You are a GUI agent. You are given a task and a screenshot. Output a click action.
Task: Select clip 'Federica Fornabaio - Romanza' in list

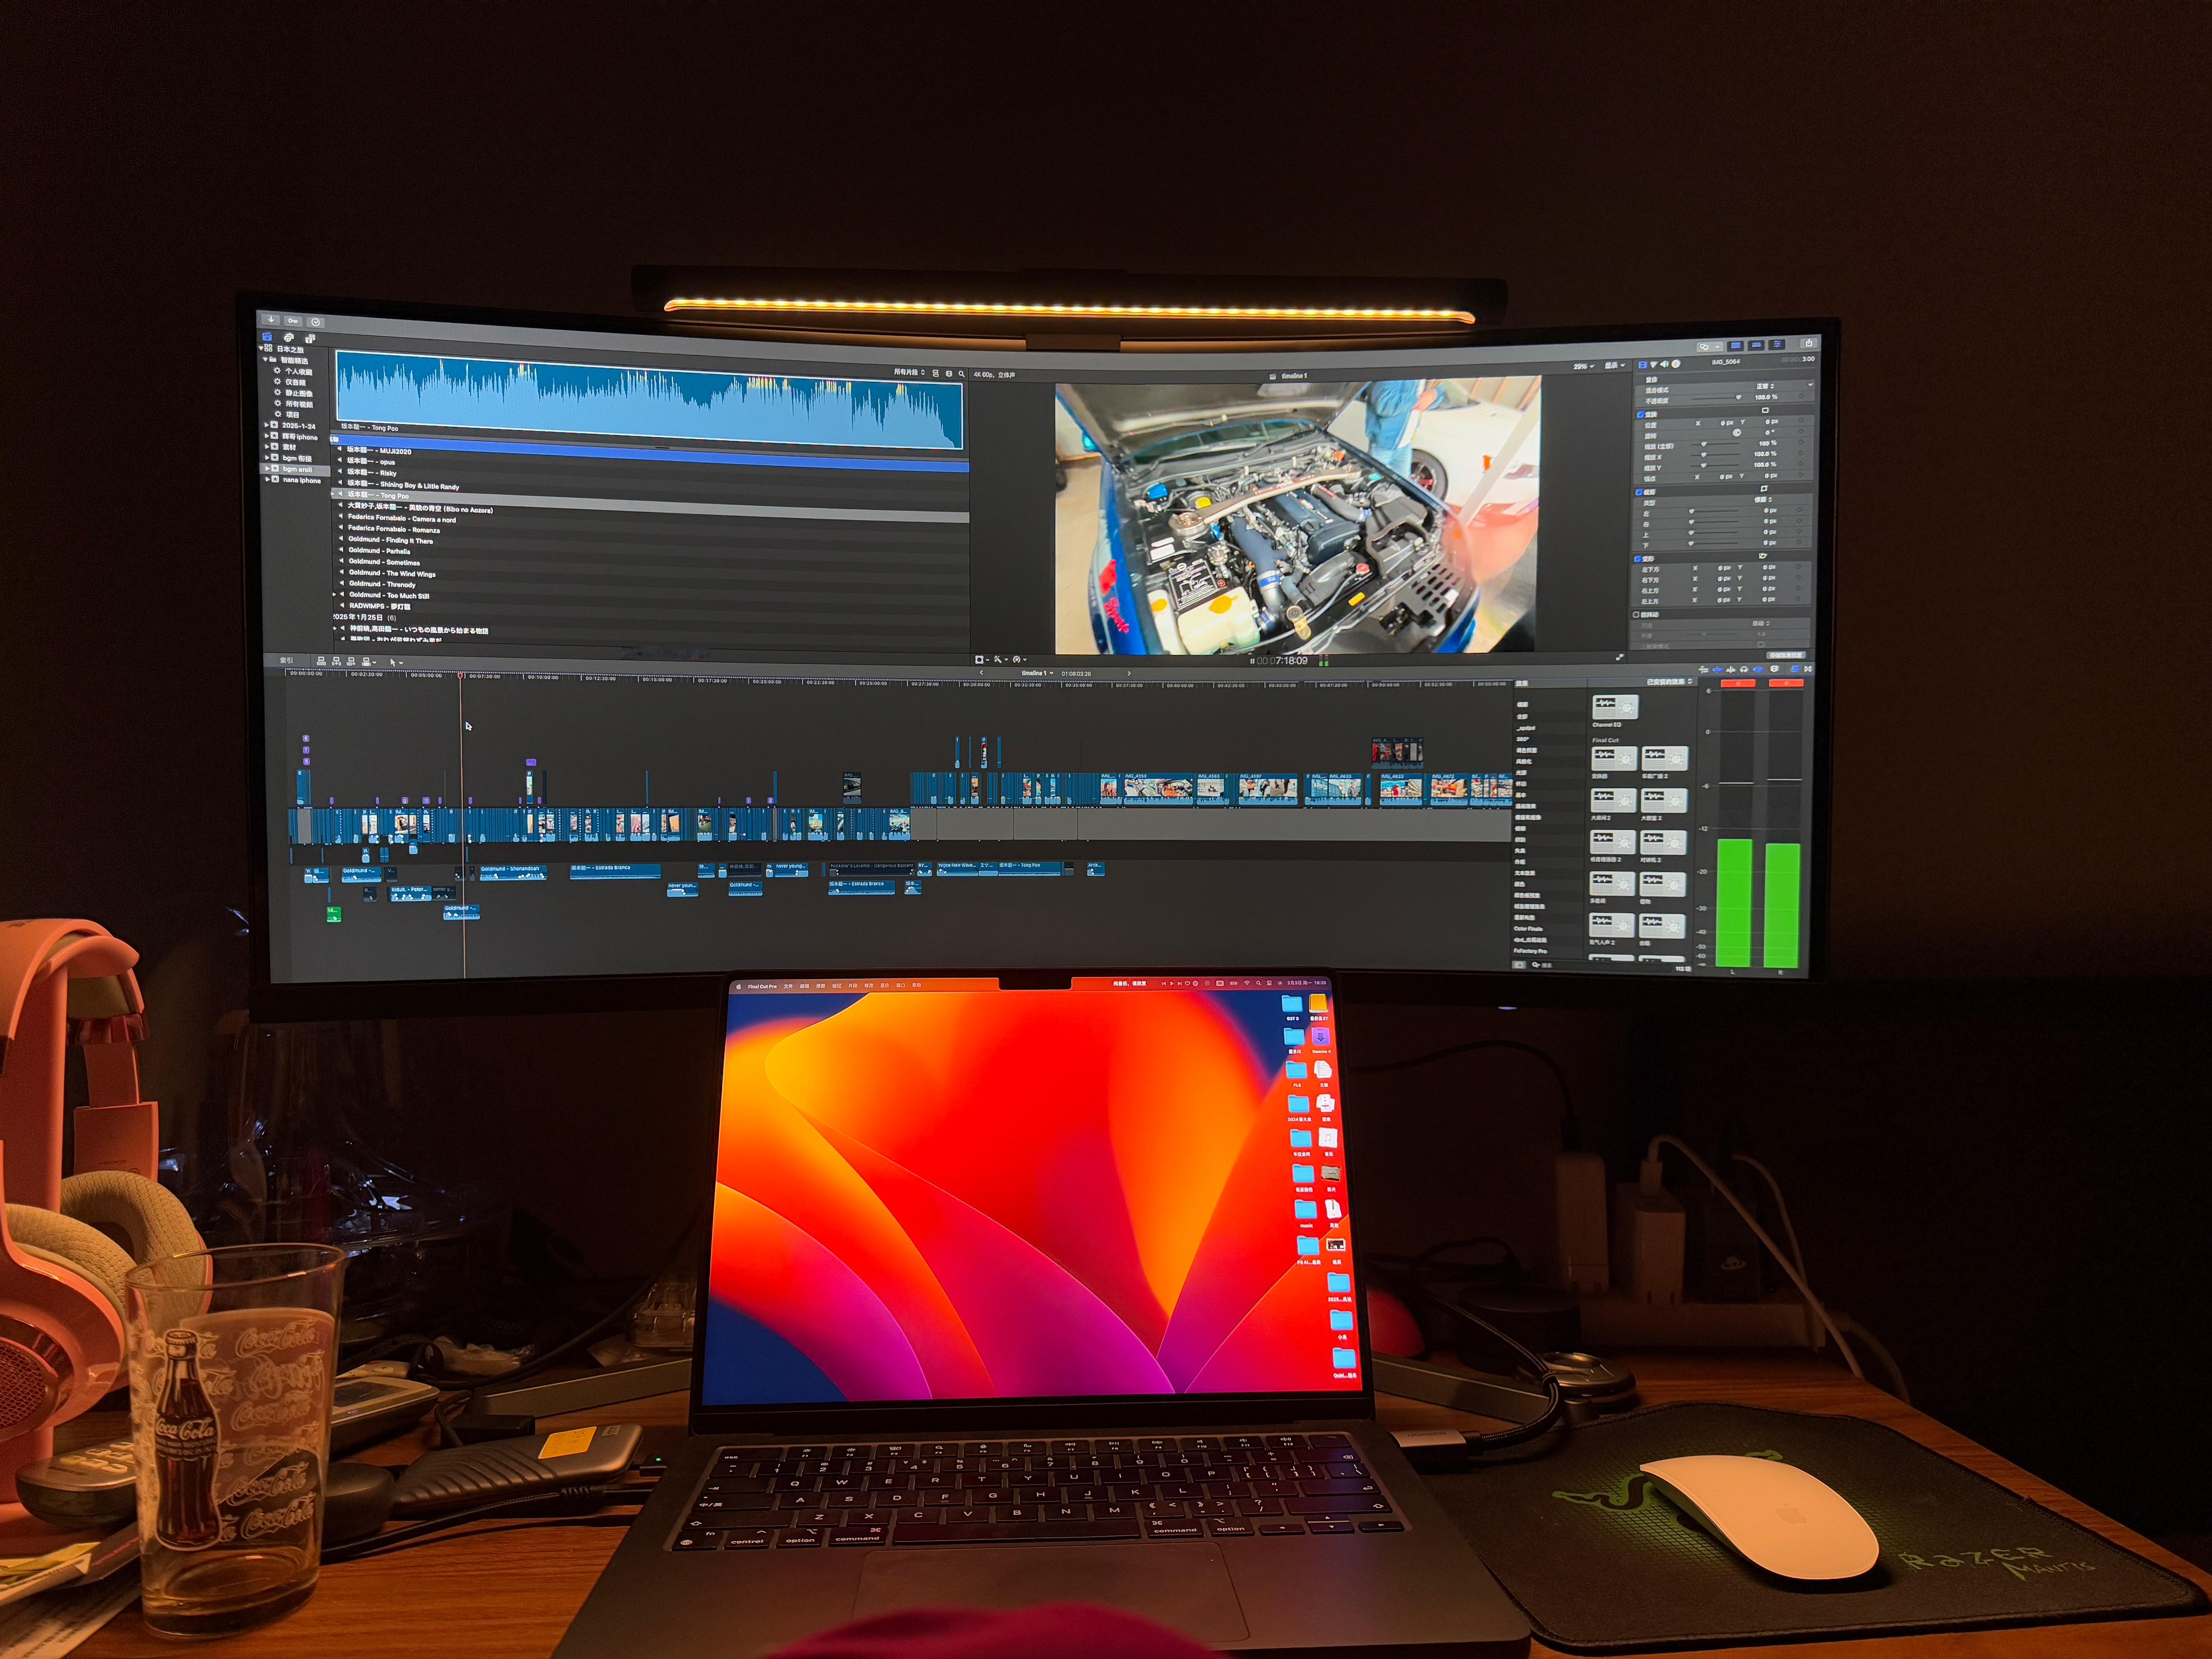(394, 529)
